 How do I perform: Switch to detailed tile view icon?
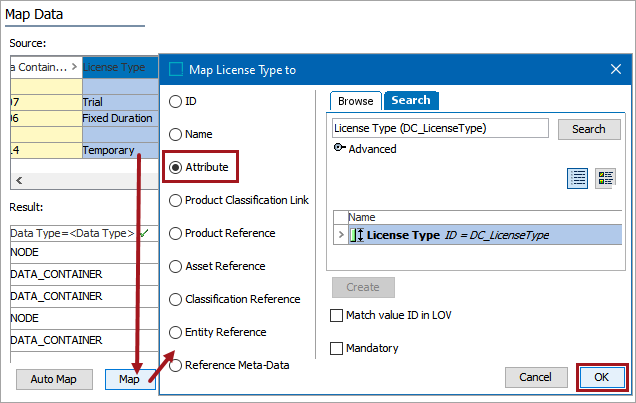click(605, 178)
